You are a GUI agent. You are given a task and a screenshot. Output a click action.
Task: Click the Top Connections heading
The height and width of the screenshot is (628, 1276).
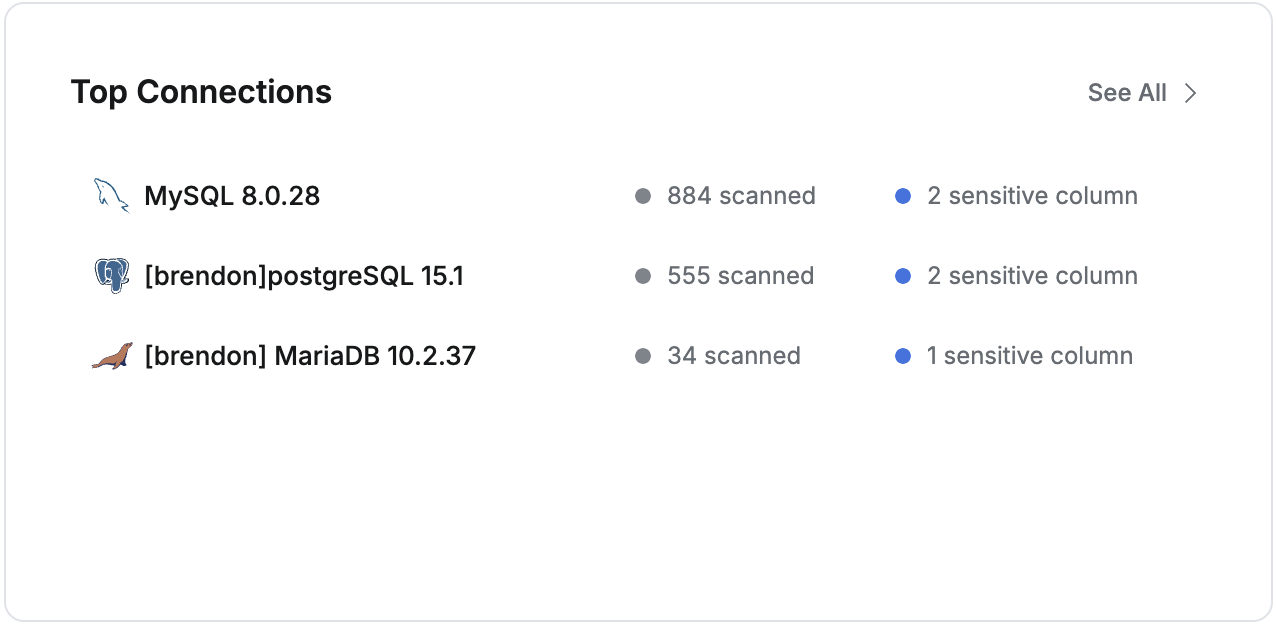tap(201, 92)
